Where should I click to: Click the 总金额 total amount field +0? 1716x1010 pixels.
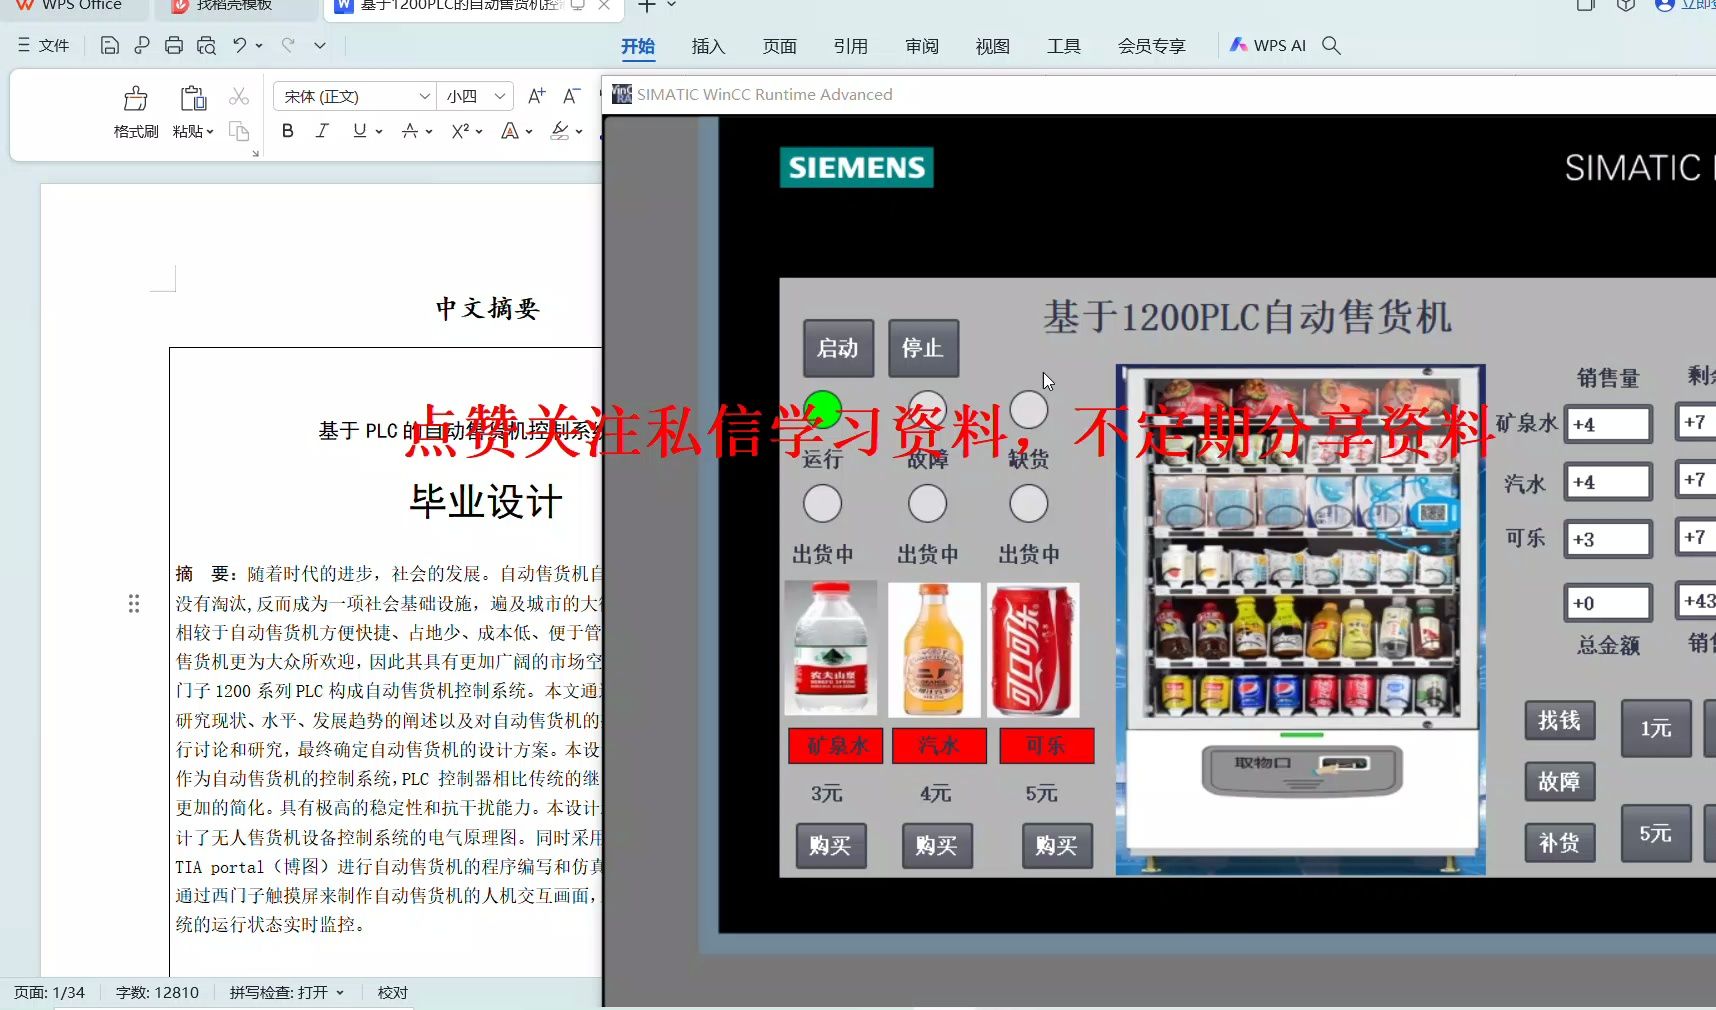pyautogui.click(x=1608, y=603)
